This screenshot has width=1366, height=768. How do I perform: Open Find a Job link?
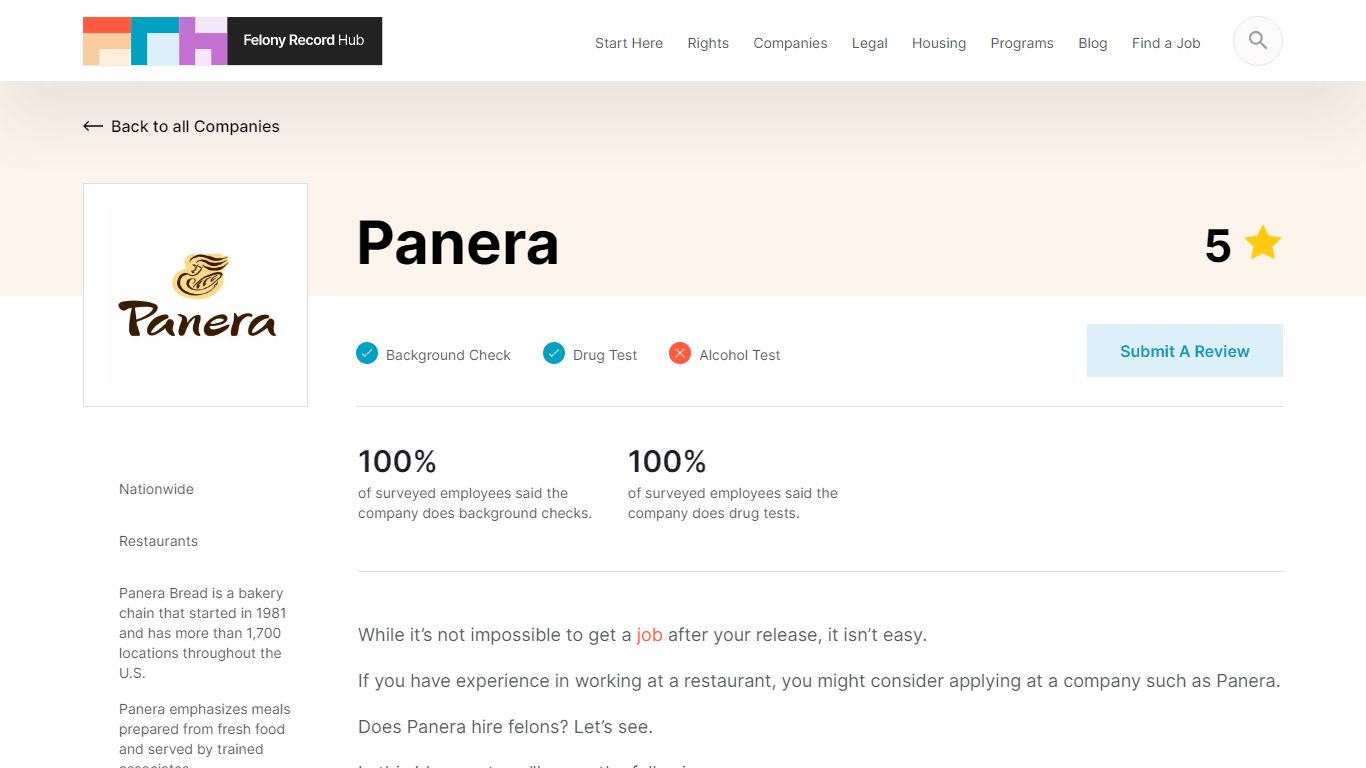(x=1166, y=43)
